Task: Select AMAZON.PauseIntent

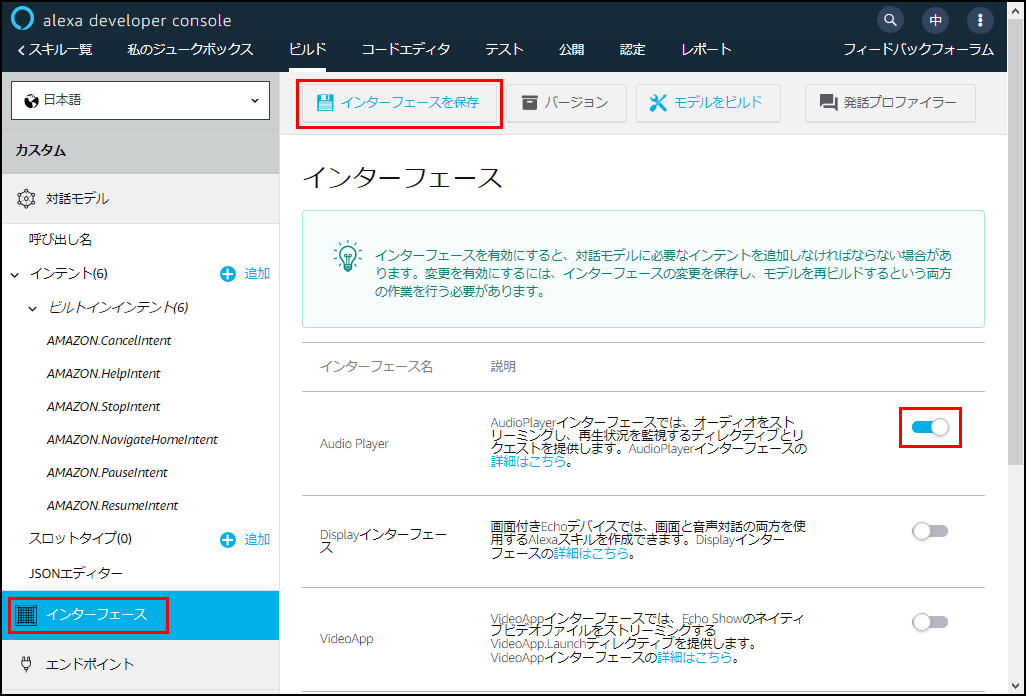Action: click(107, 472)
